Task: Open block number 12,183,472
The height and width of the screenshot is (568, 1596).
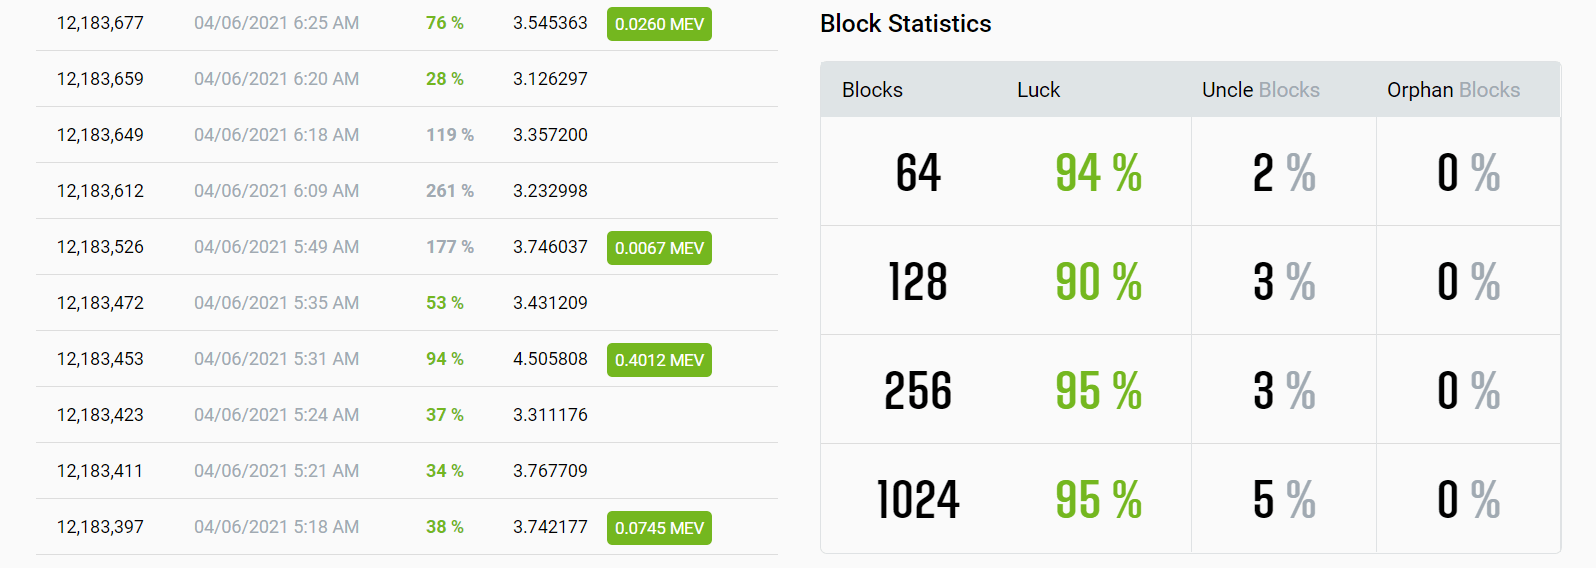Action: pos(100,303)
